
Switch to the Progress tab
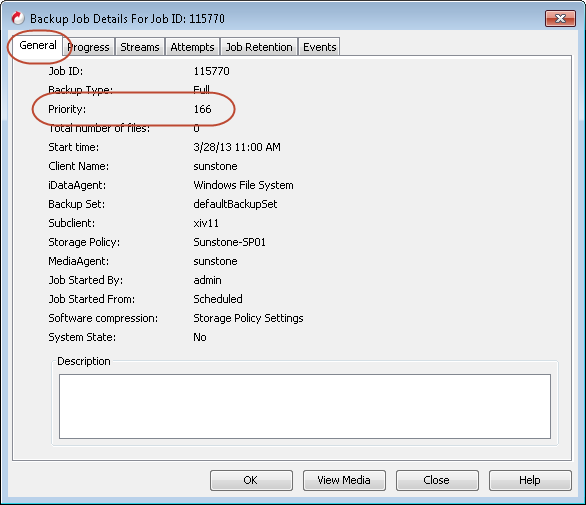click(x=88, y=47)
